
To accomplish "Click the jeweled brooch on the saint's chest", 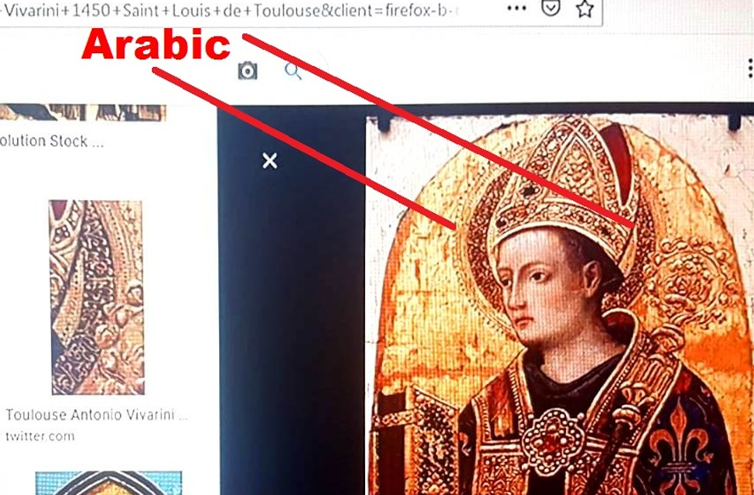I will point(553,441).
